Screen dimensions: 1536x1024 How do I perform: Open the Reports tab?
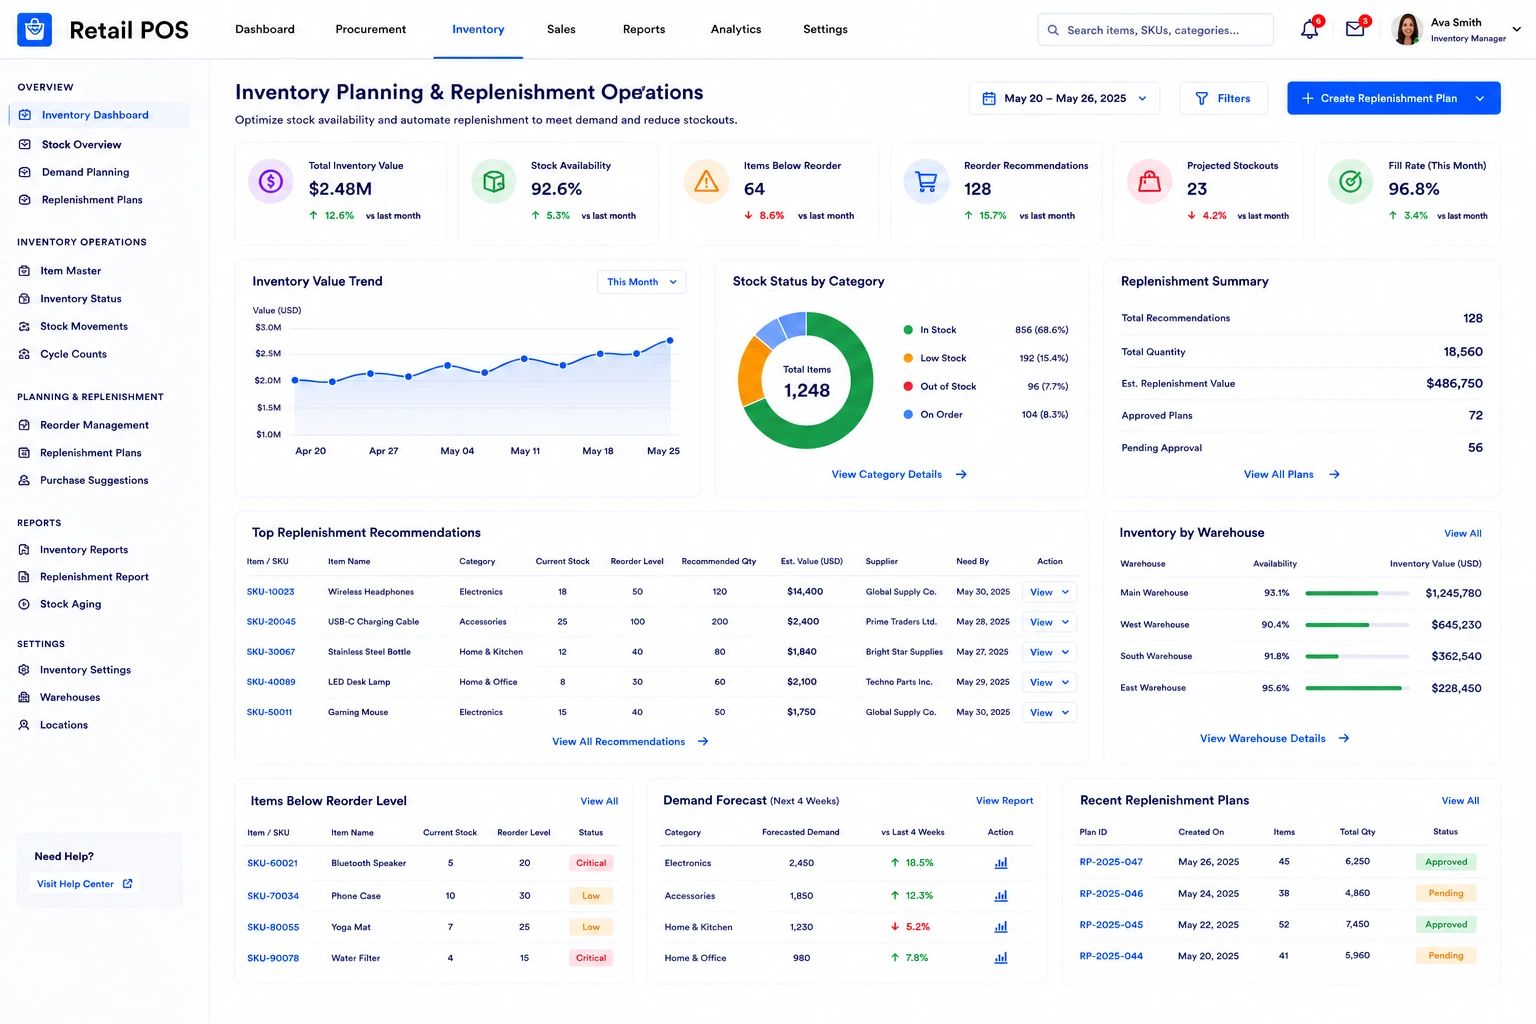[644, 29]
